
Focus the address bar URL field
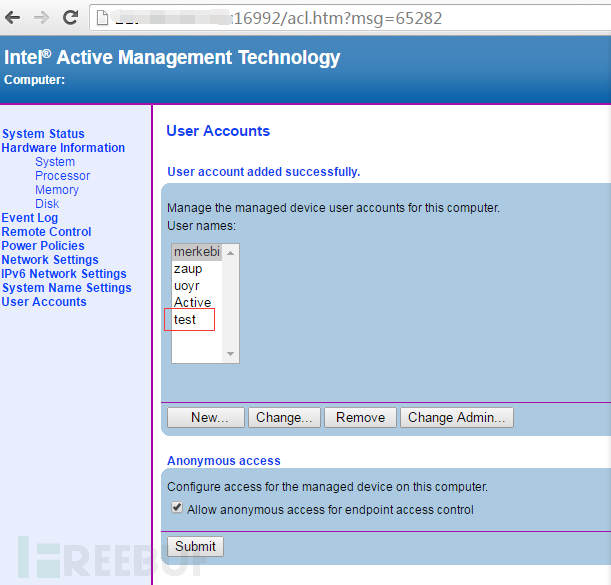tap(351, 18)
